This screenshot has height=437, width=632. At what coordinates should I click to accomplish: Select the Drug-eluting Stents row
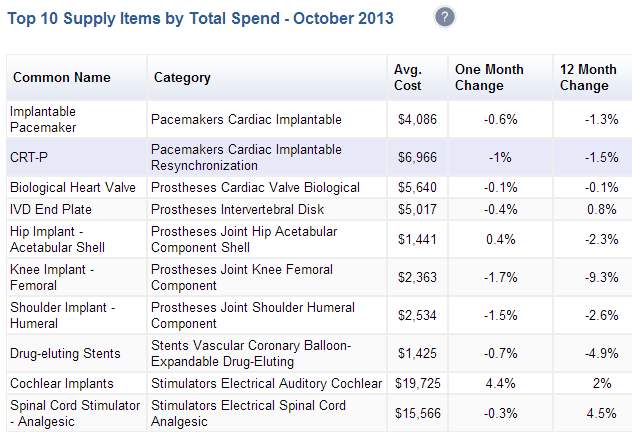(x=65, y=354)
